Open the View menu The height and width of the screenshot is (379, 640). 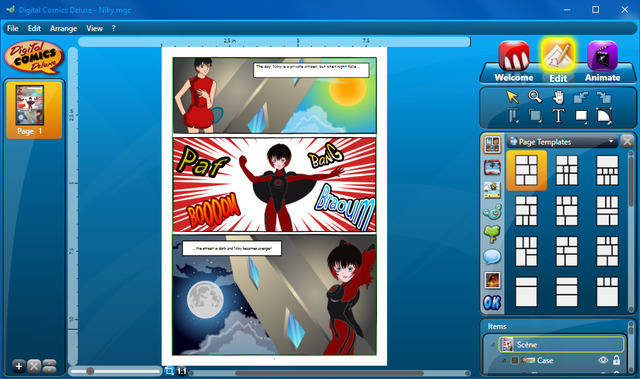[x=94, y=28]
